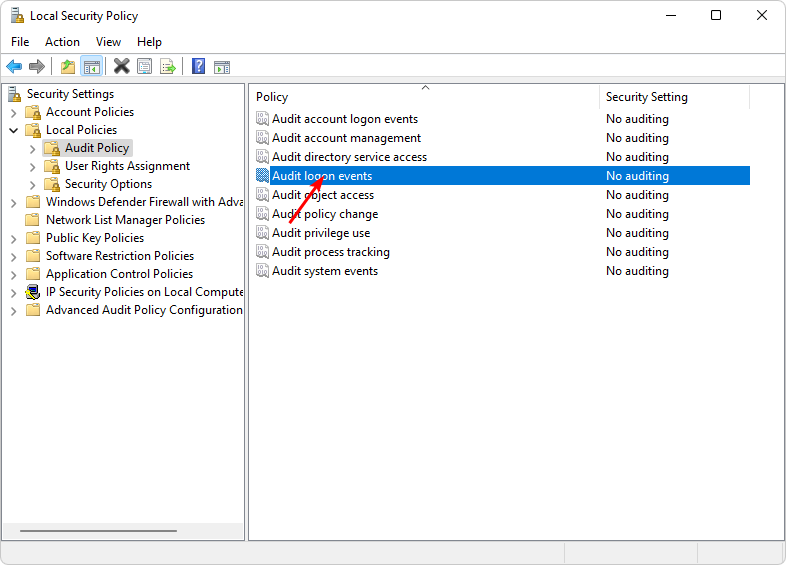The image size is (786, 565).
Task: Expand Advanced Audit Policy Configuration node
Action: pyautogui.click(x=14, y=311)
